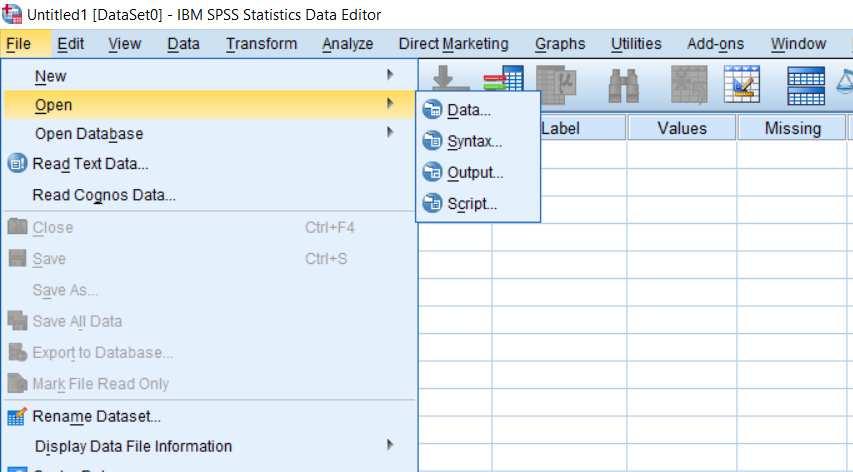Expand the Open Database submenu
853x472 pixels.
[x=209, y=133]
